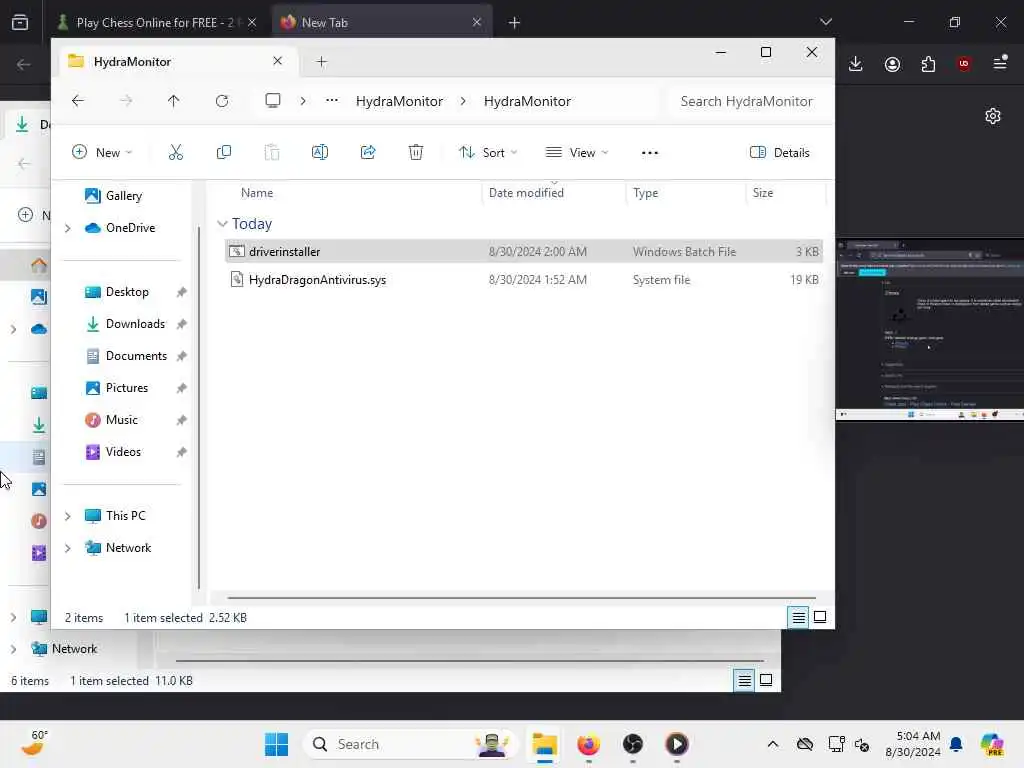Switch to large thumbnails view layout
The width and height of the screenshot is (1024, 768).
click(820, 617)
